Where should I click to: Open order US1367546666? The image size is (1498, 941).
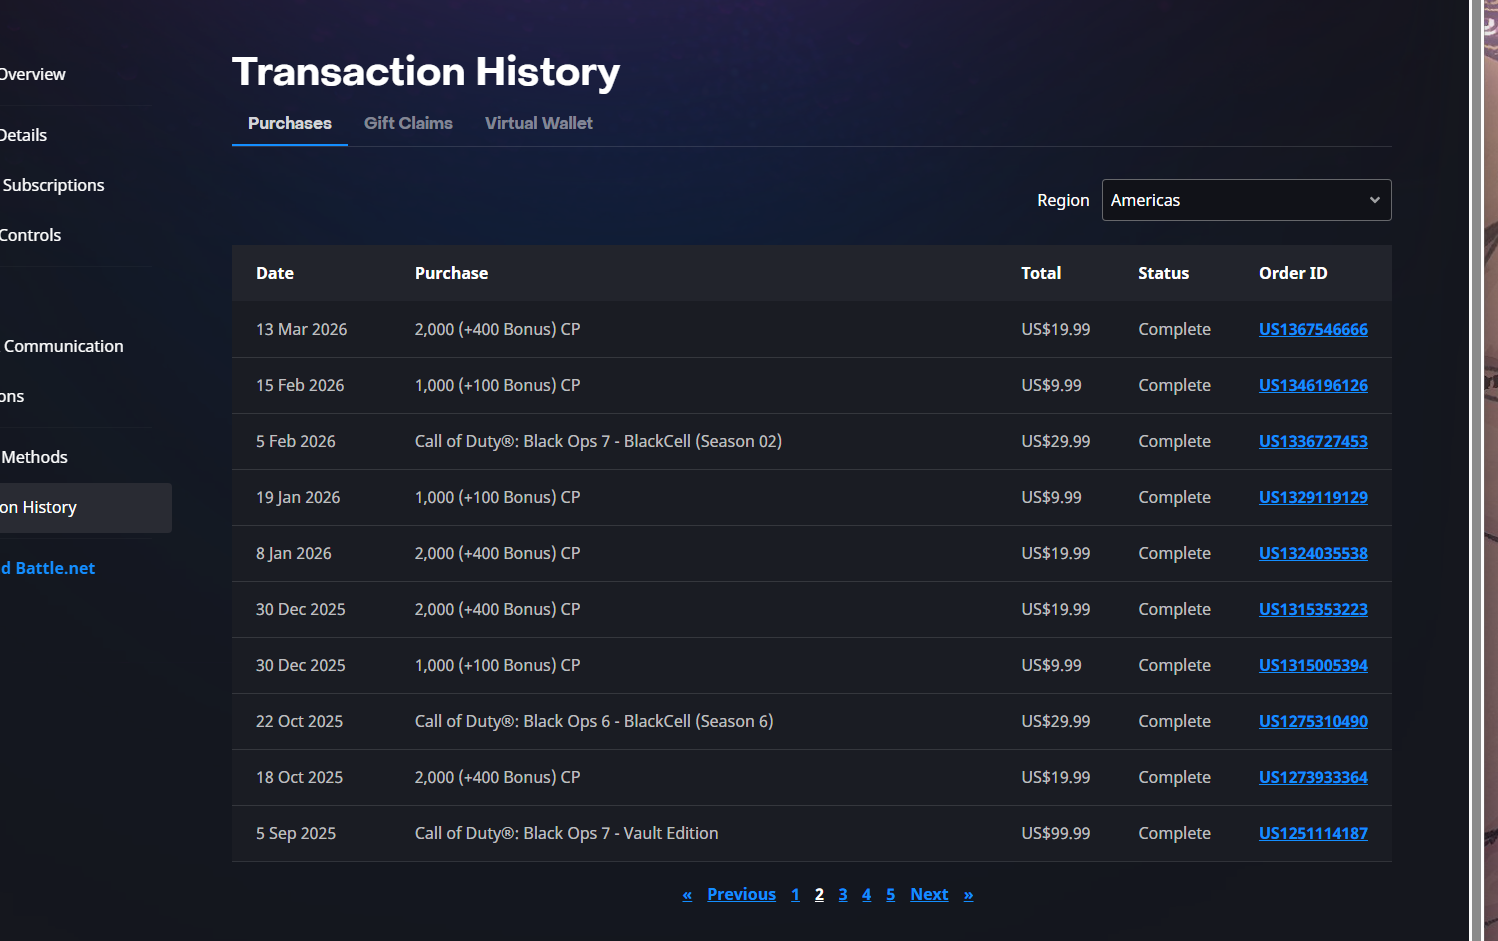(1313, 329)
